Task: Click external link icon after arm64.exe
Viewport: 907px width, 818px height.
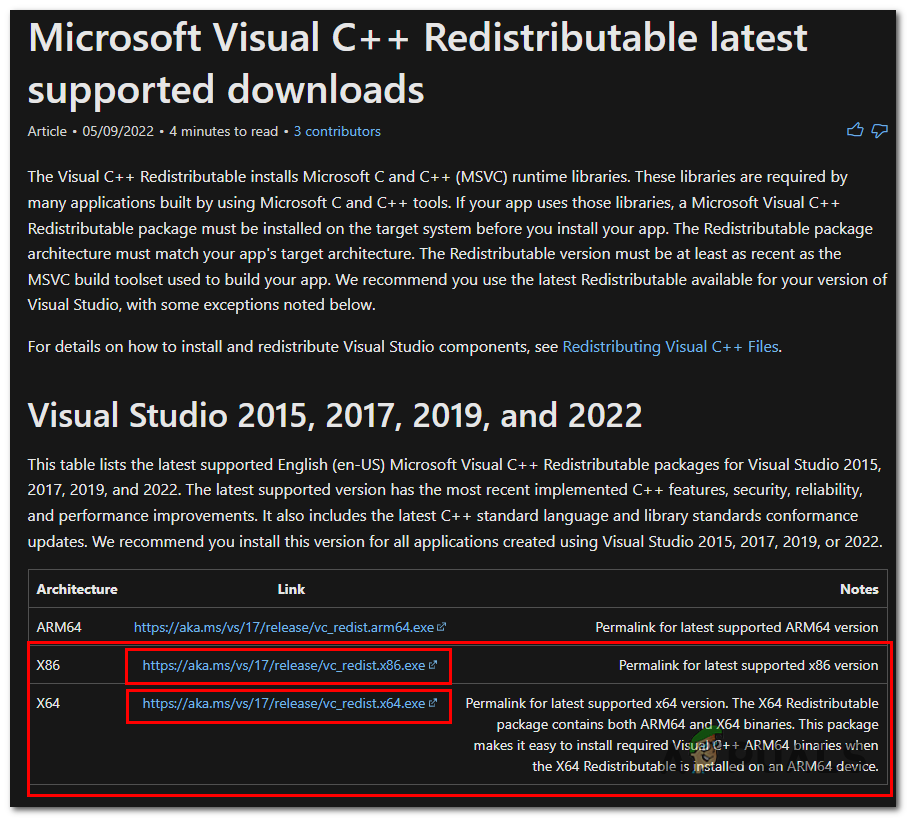Action: coord(441,627)
